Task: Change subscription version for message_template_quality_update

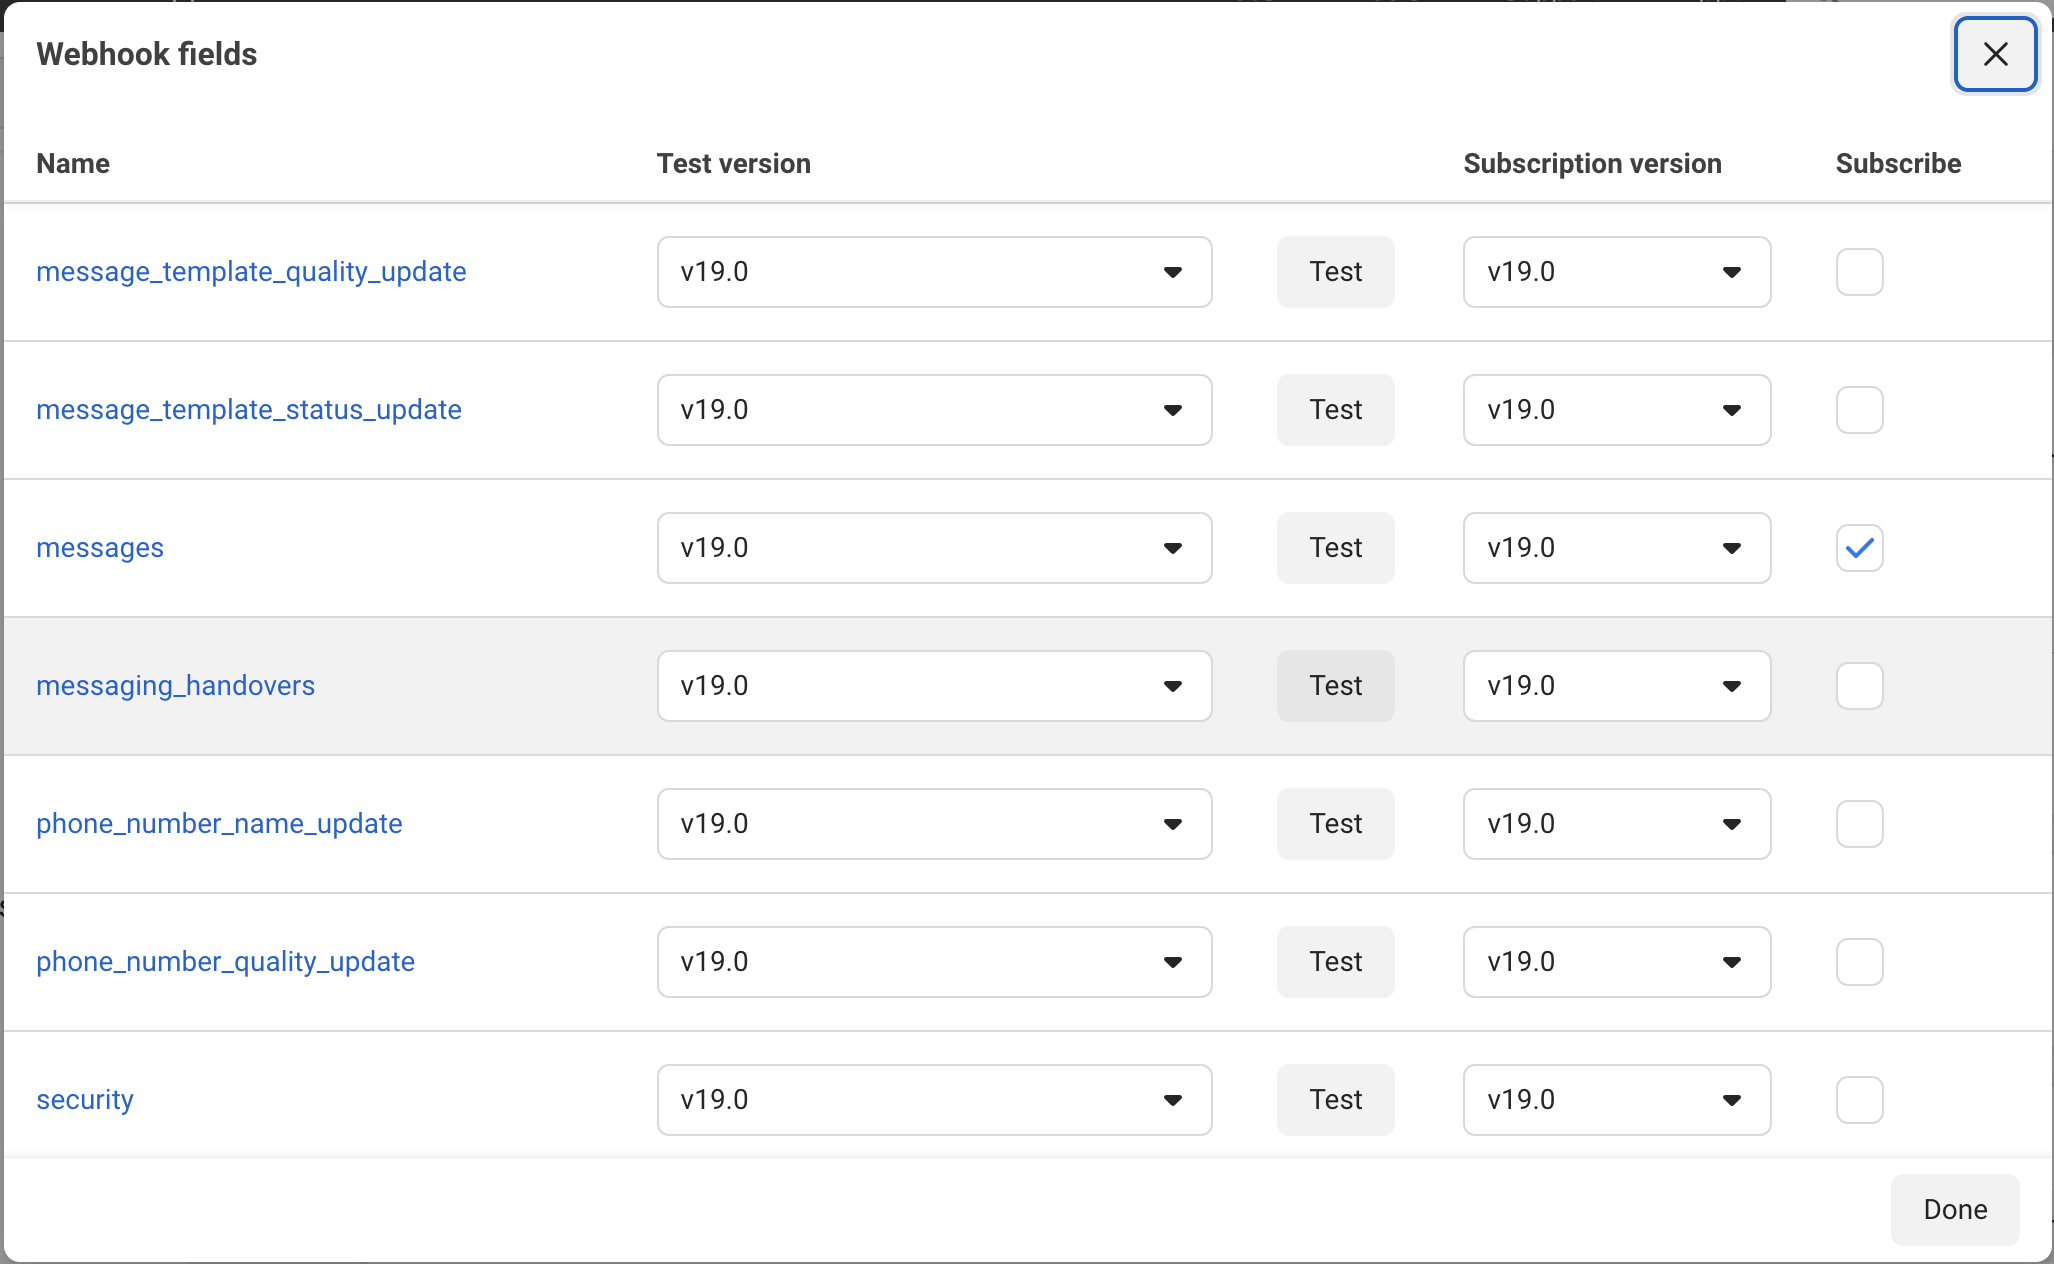Action: pos(1617,272)
